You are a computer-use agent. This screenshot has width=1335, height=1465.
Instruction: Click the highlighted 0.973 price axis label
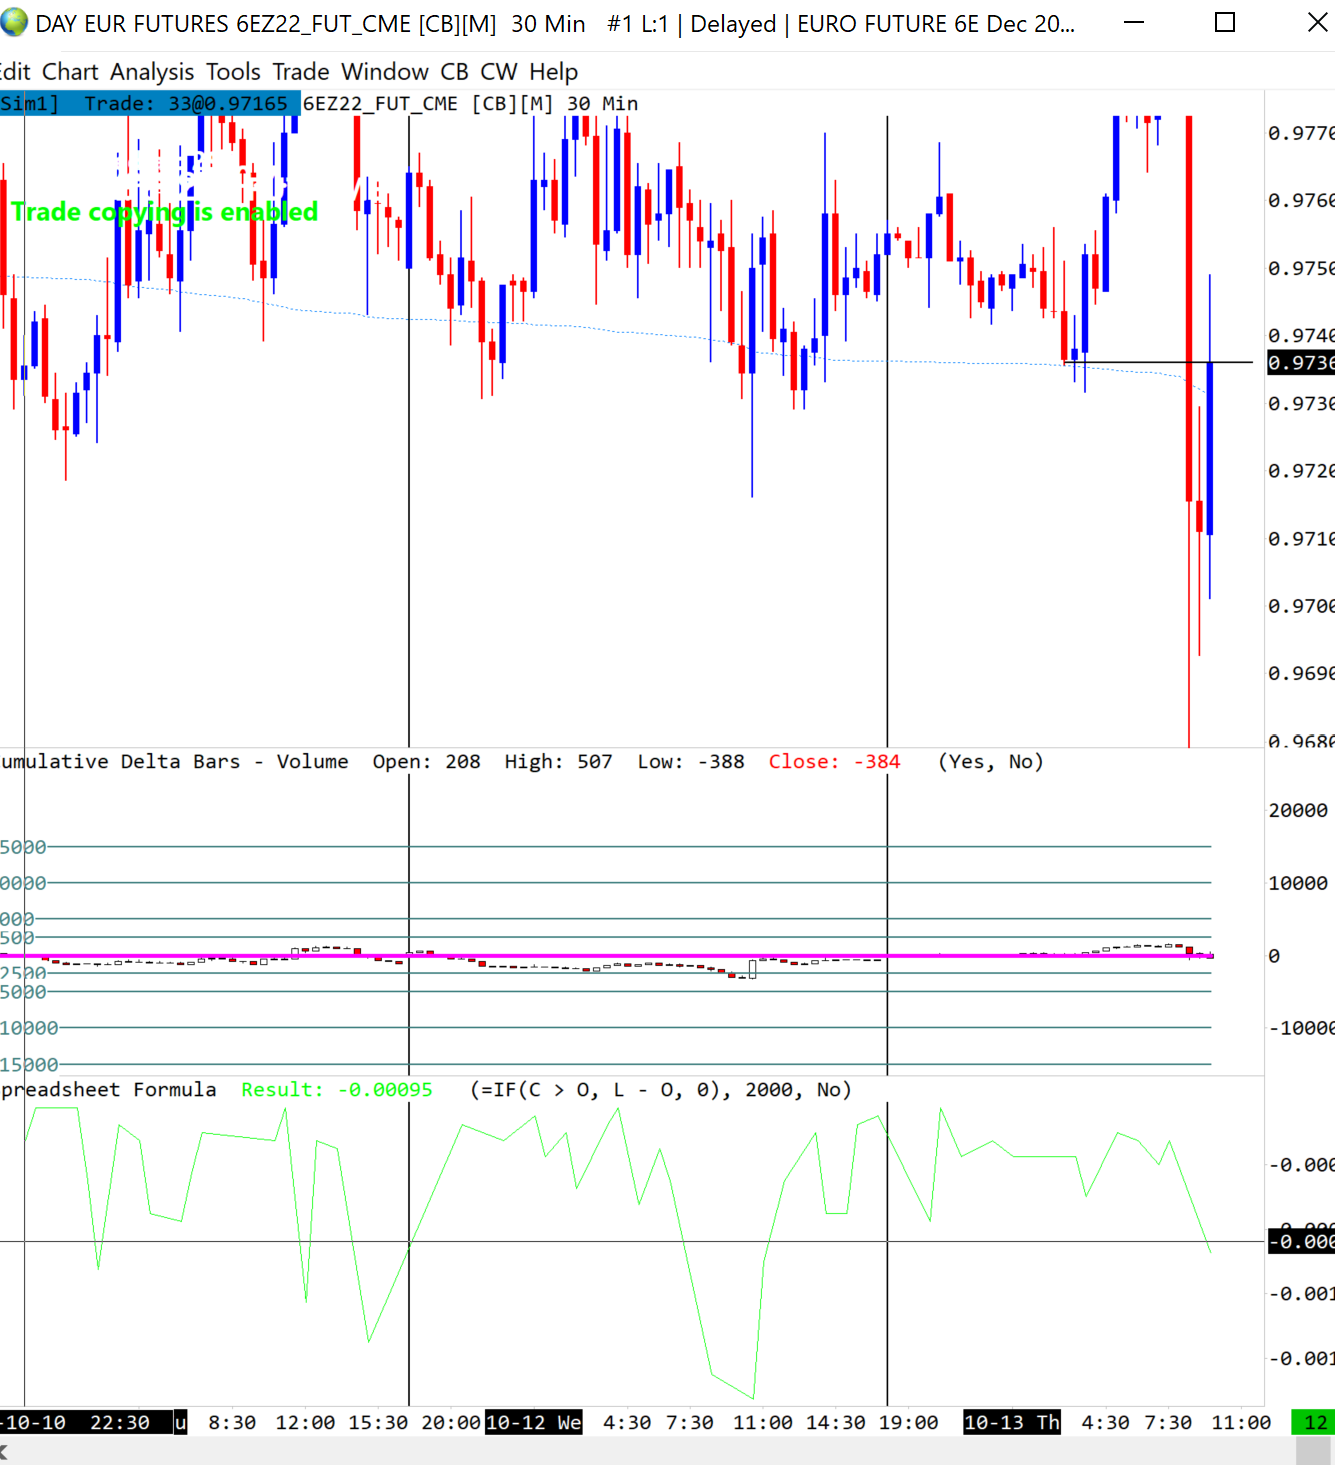[1300, 363]
